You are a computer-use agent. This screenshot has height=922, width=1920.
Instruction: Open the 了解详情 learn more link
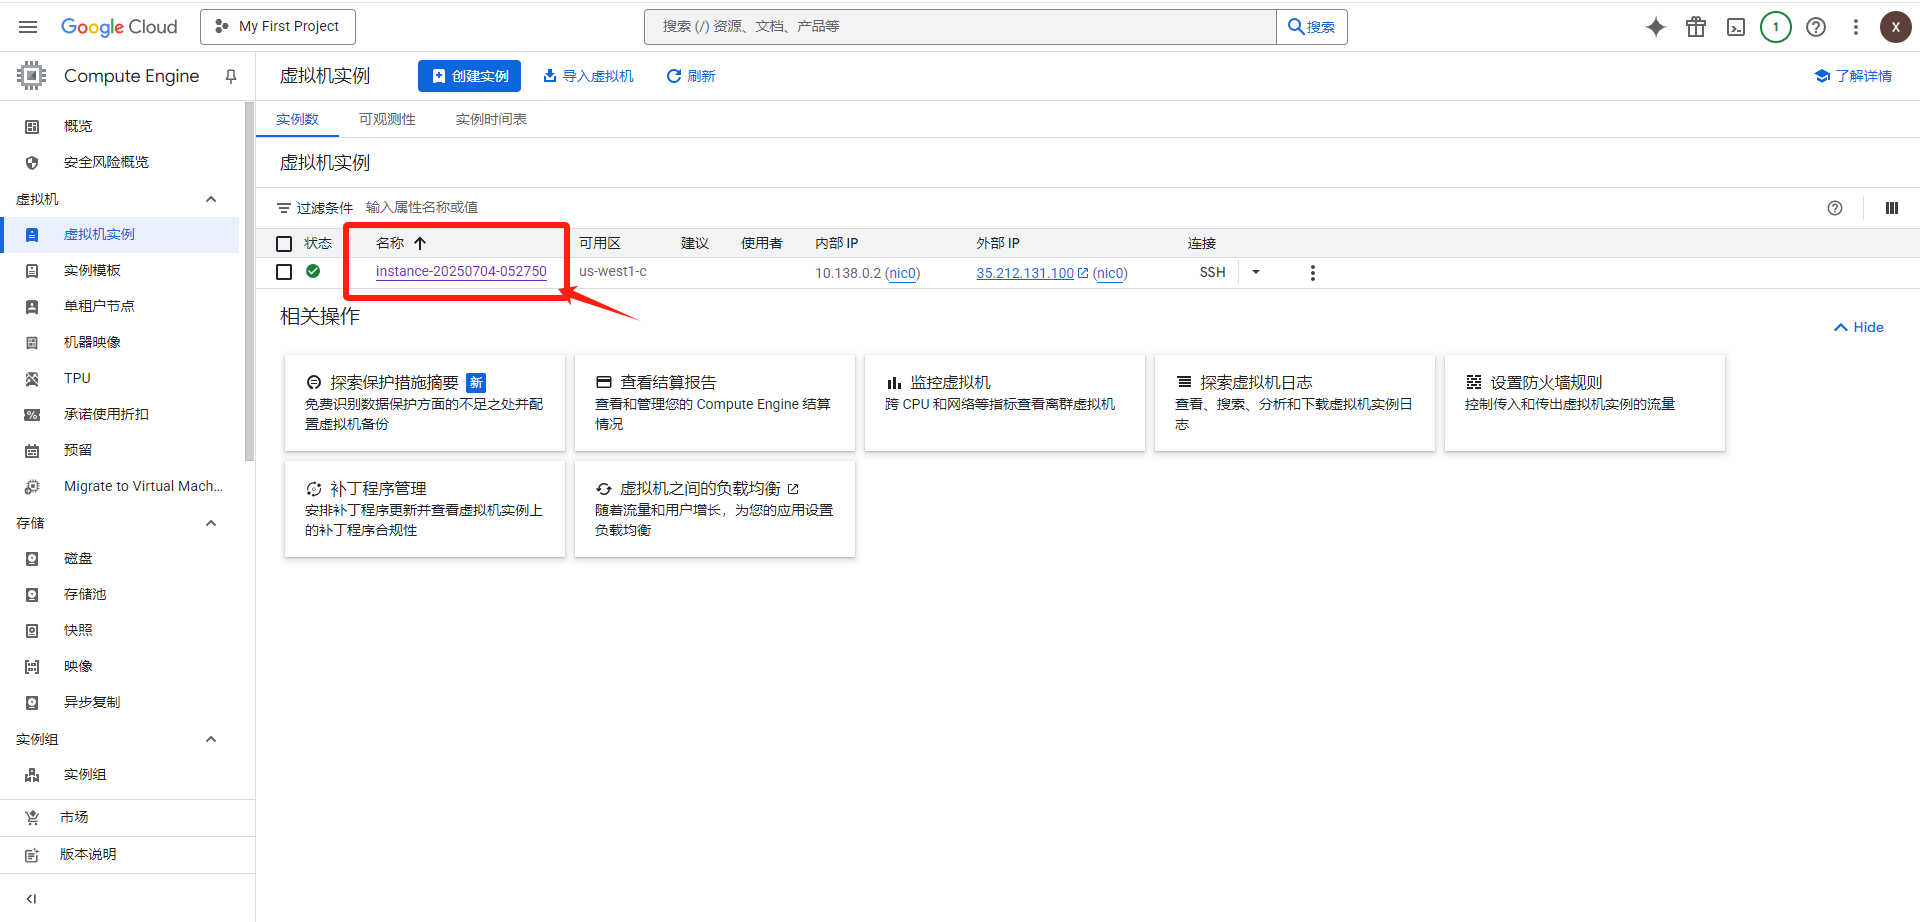click(x=1853, y=76)
